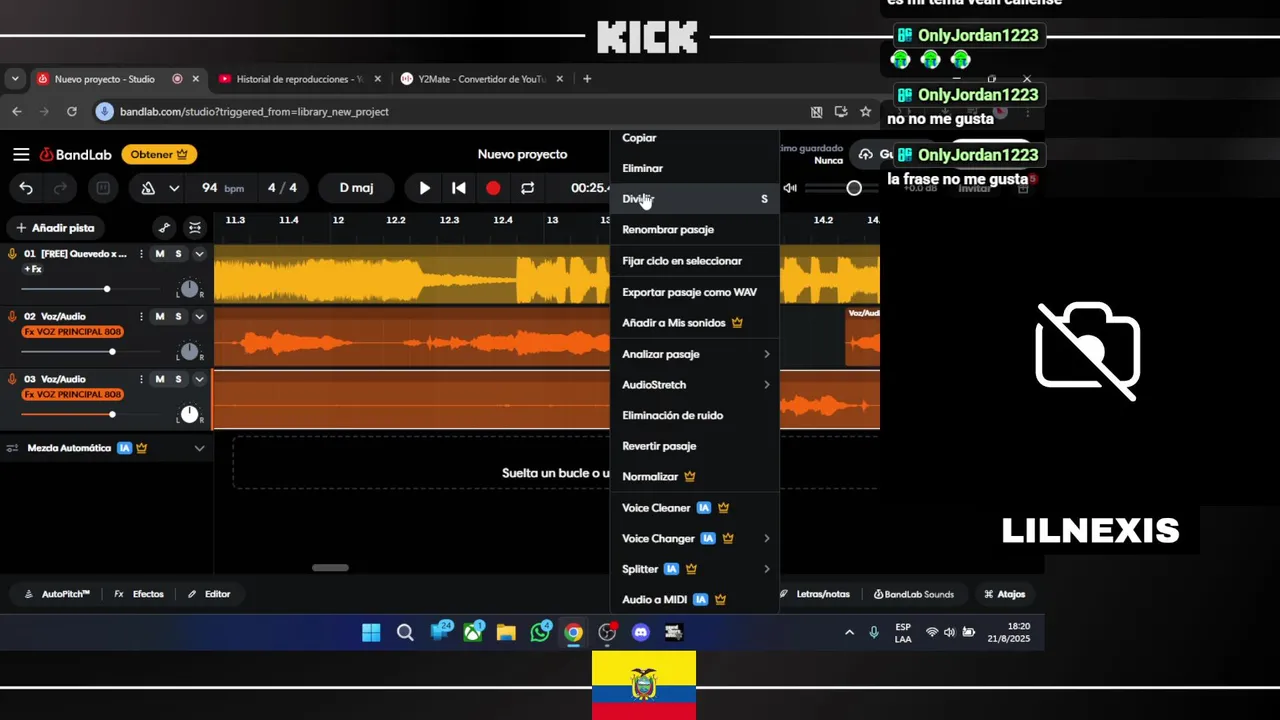This screenshot has width=1280, height=720.
Task: Mute track 03 with M button
Action: 159,379
